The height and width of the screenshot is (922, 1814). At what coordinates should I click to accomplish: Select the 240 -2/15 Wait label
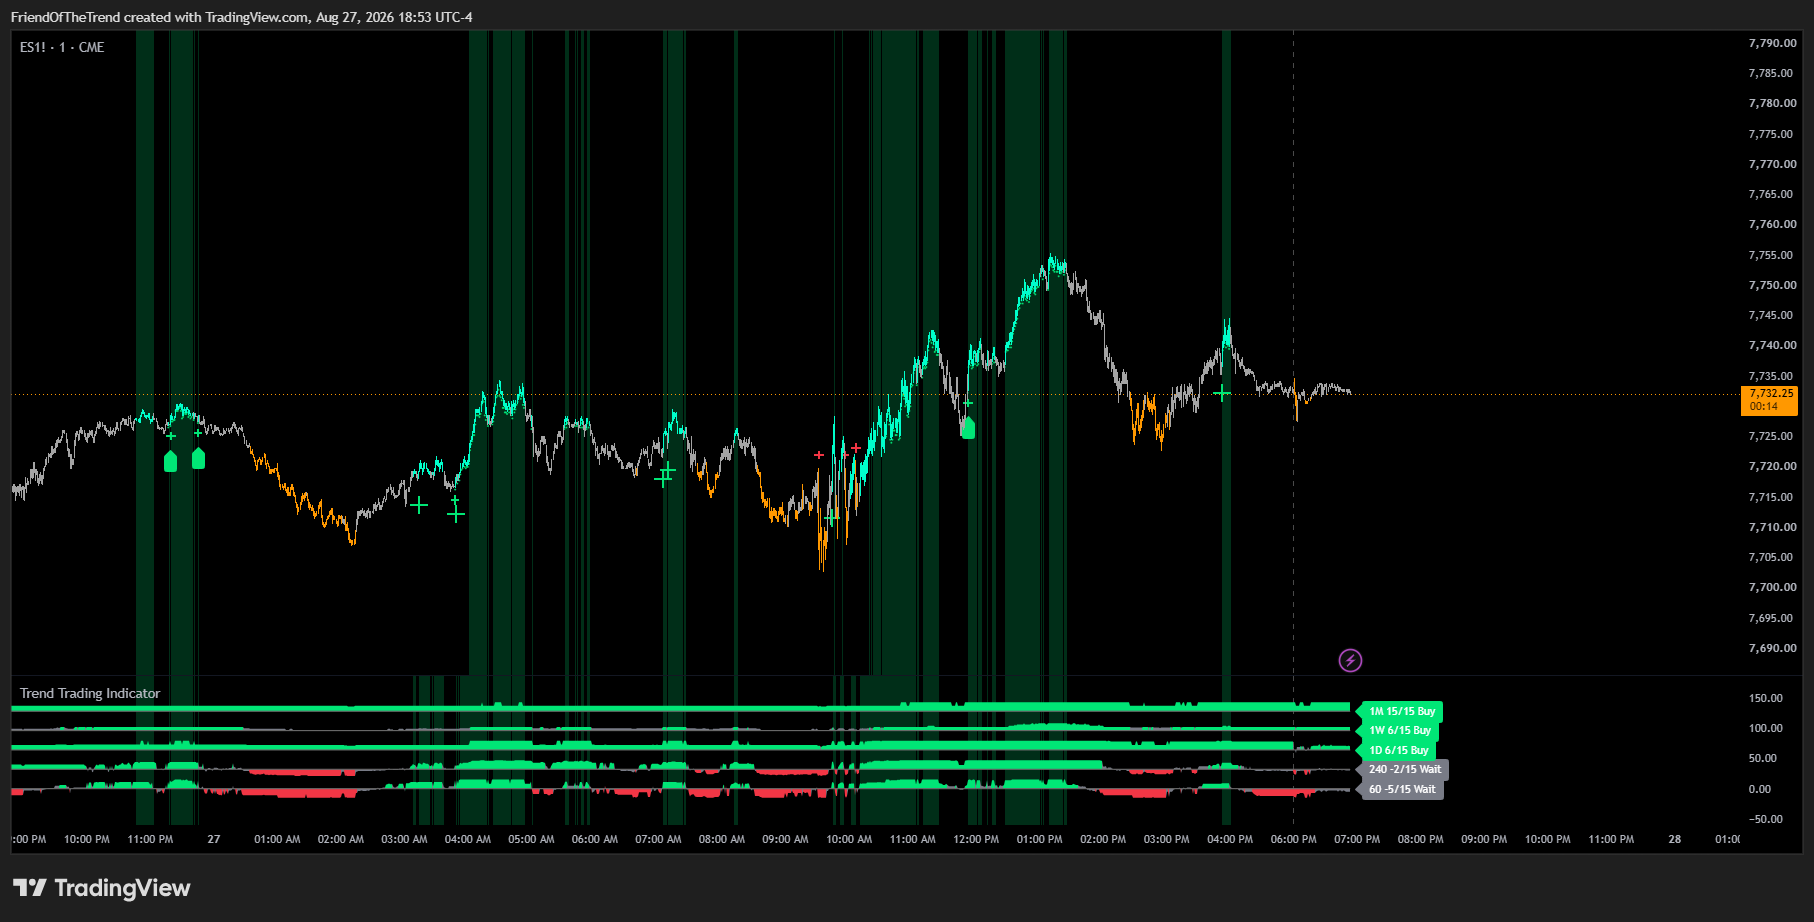pos(1404,769)
